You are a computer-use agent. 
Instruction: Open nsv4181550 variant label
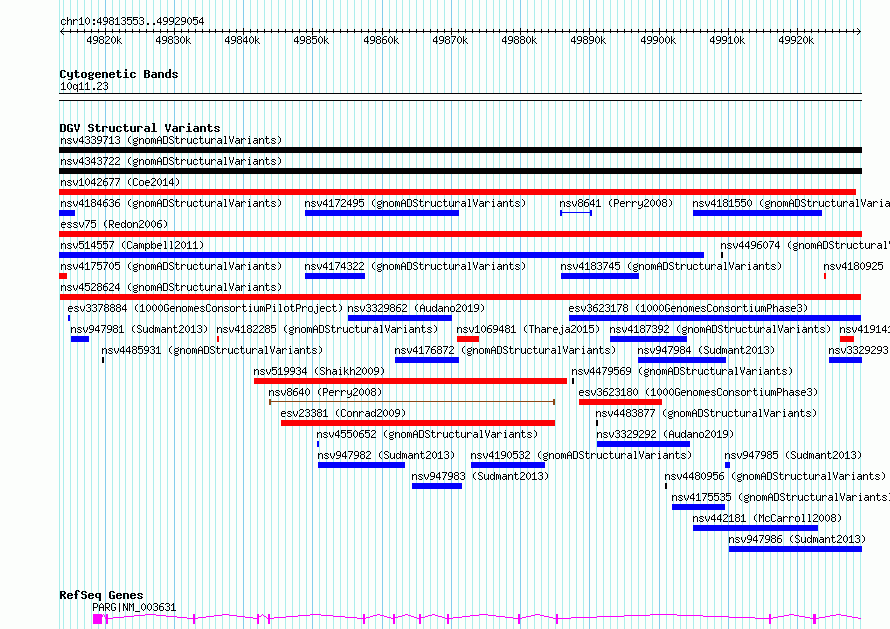coord(791,203)
